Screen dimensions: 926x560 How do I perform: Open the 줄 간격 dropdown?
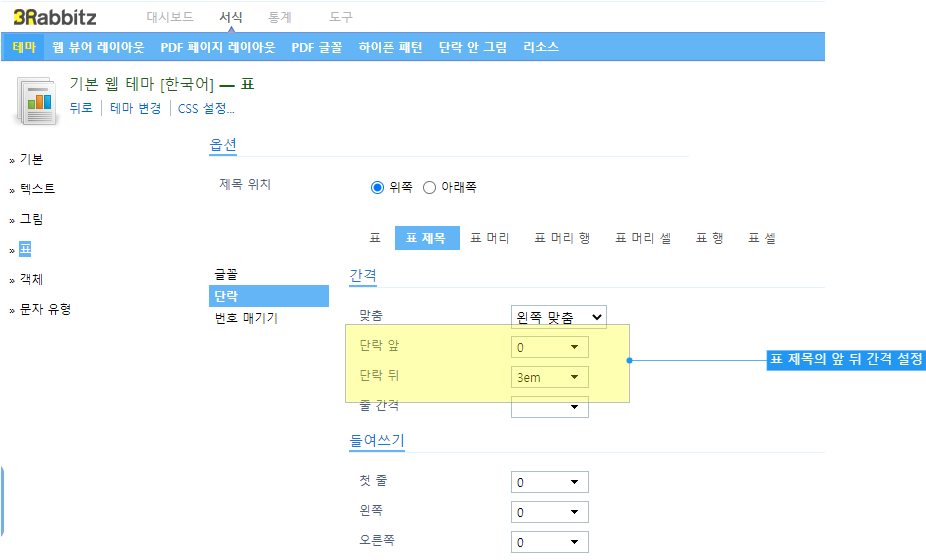coord(550,407)
